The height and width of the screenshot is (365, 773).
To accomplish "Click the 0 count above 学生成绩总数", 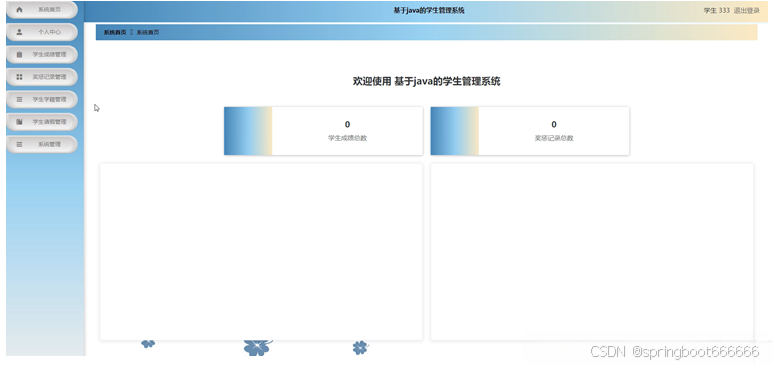I will click(x=348, y=124).
